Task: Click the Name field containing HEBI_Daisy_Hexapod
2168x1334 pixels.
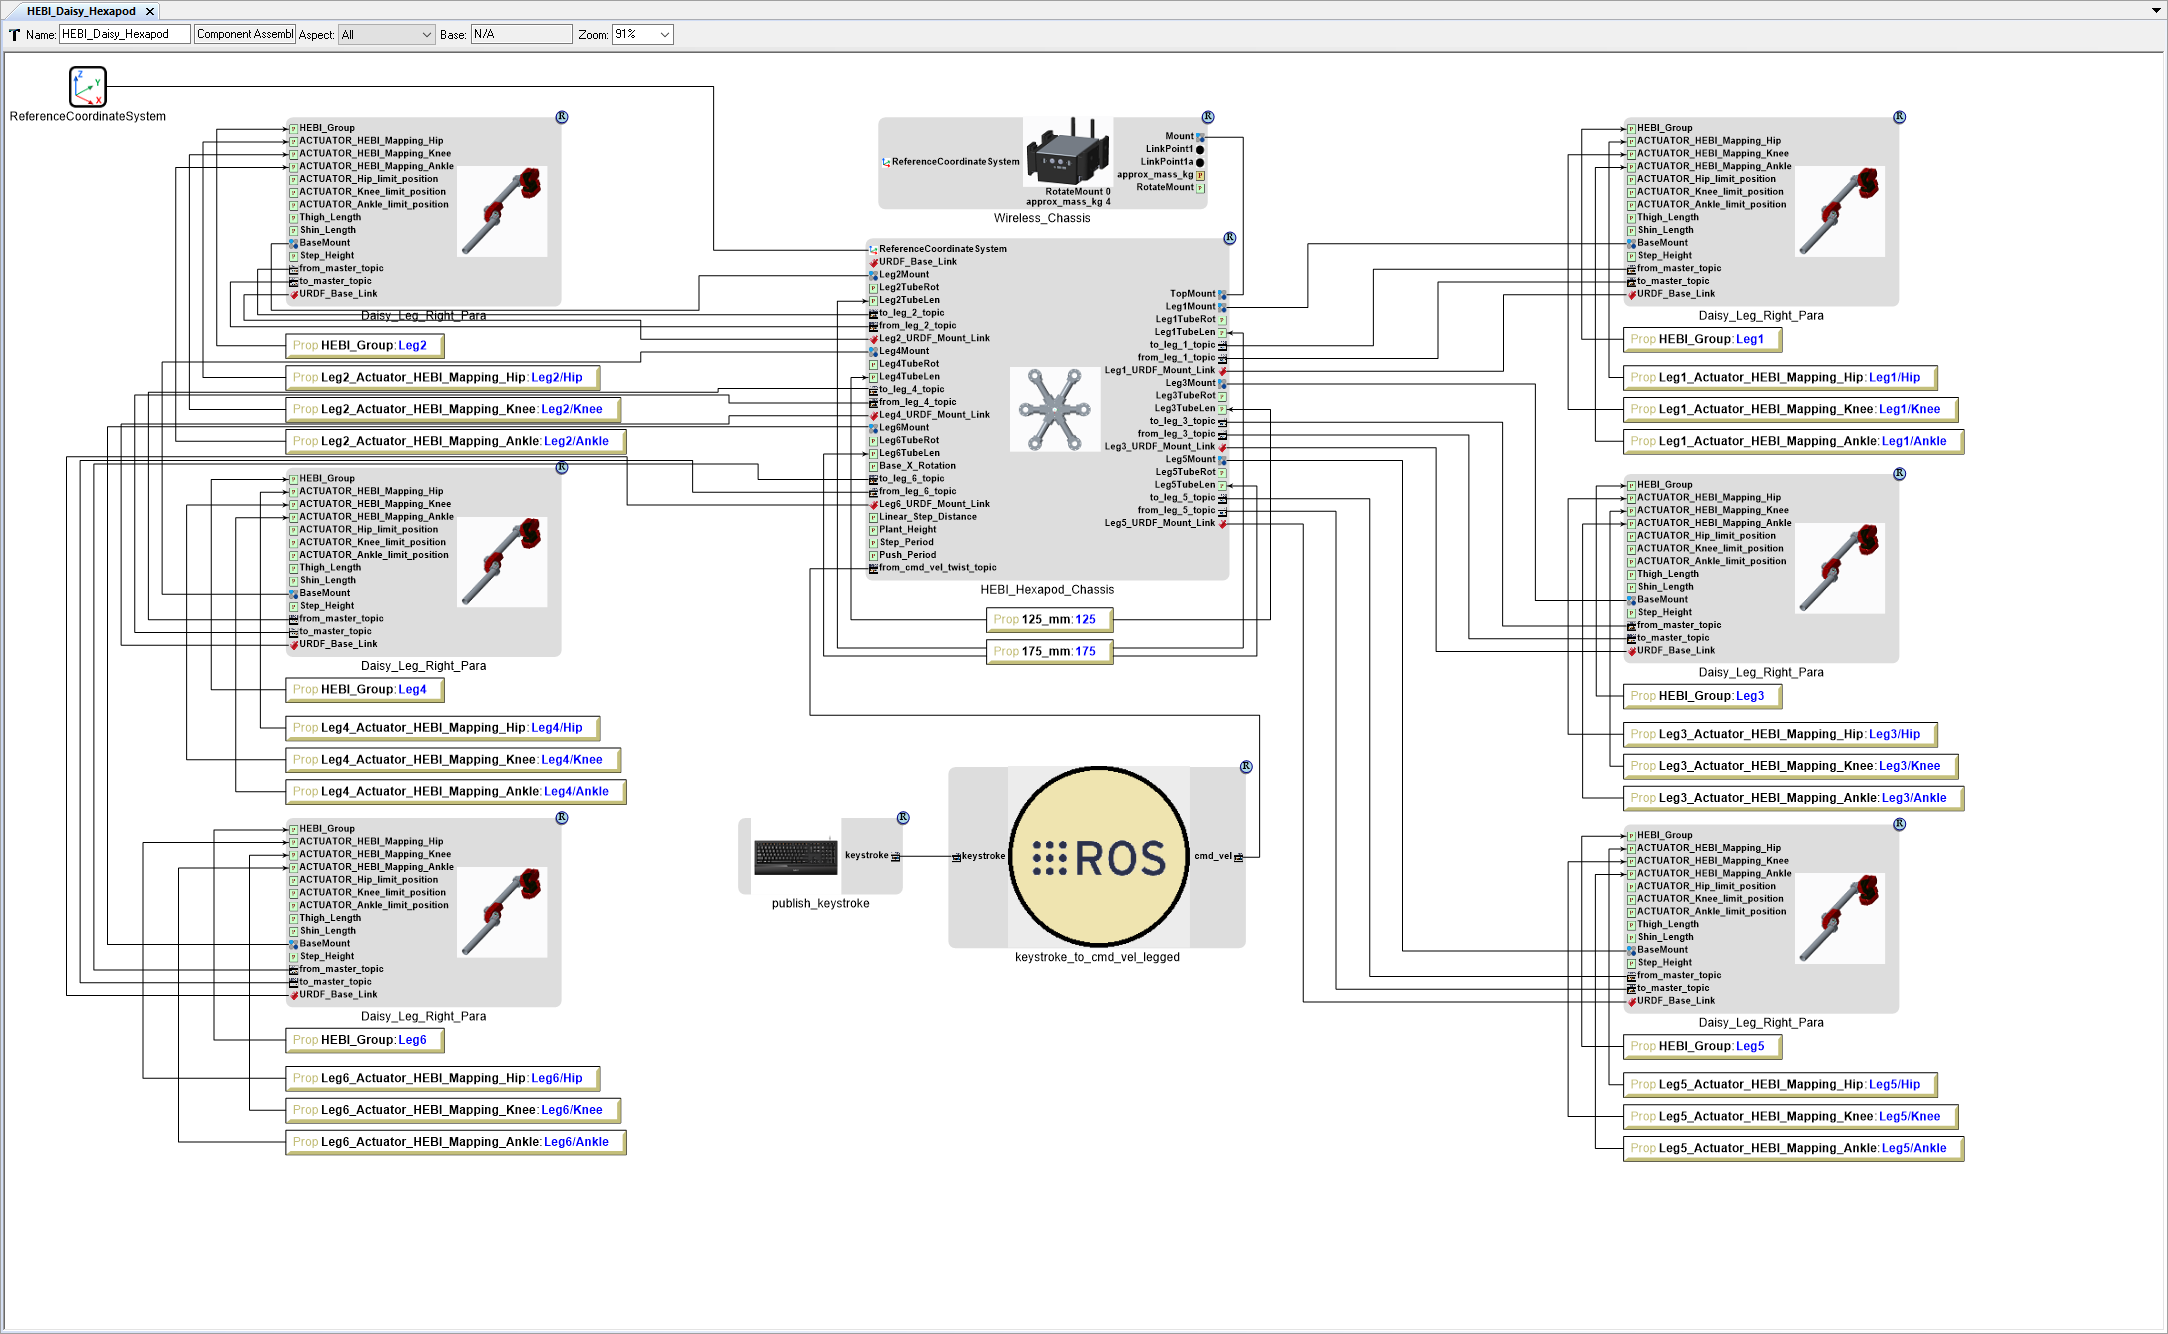Action: click(x=124, y=34)
